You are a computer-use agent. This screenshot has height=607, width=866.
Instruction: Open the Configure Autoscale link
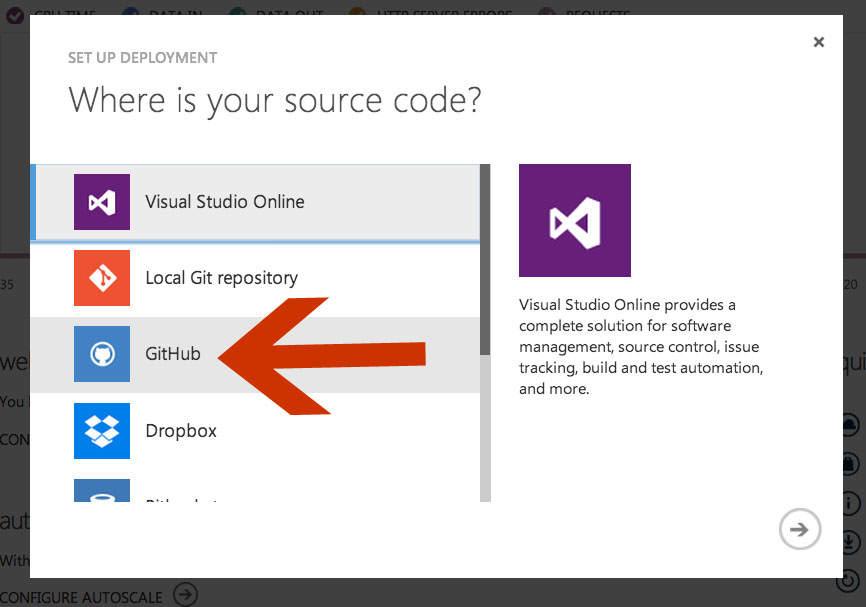82,597
